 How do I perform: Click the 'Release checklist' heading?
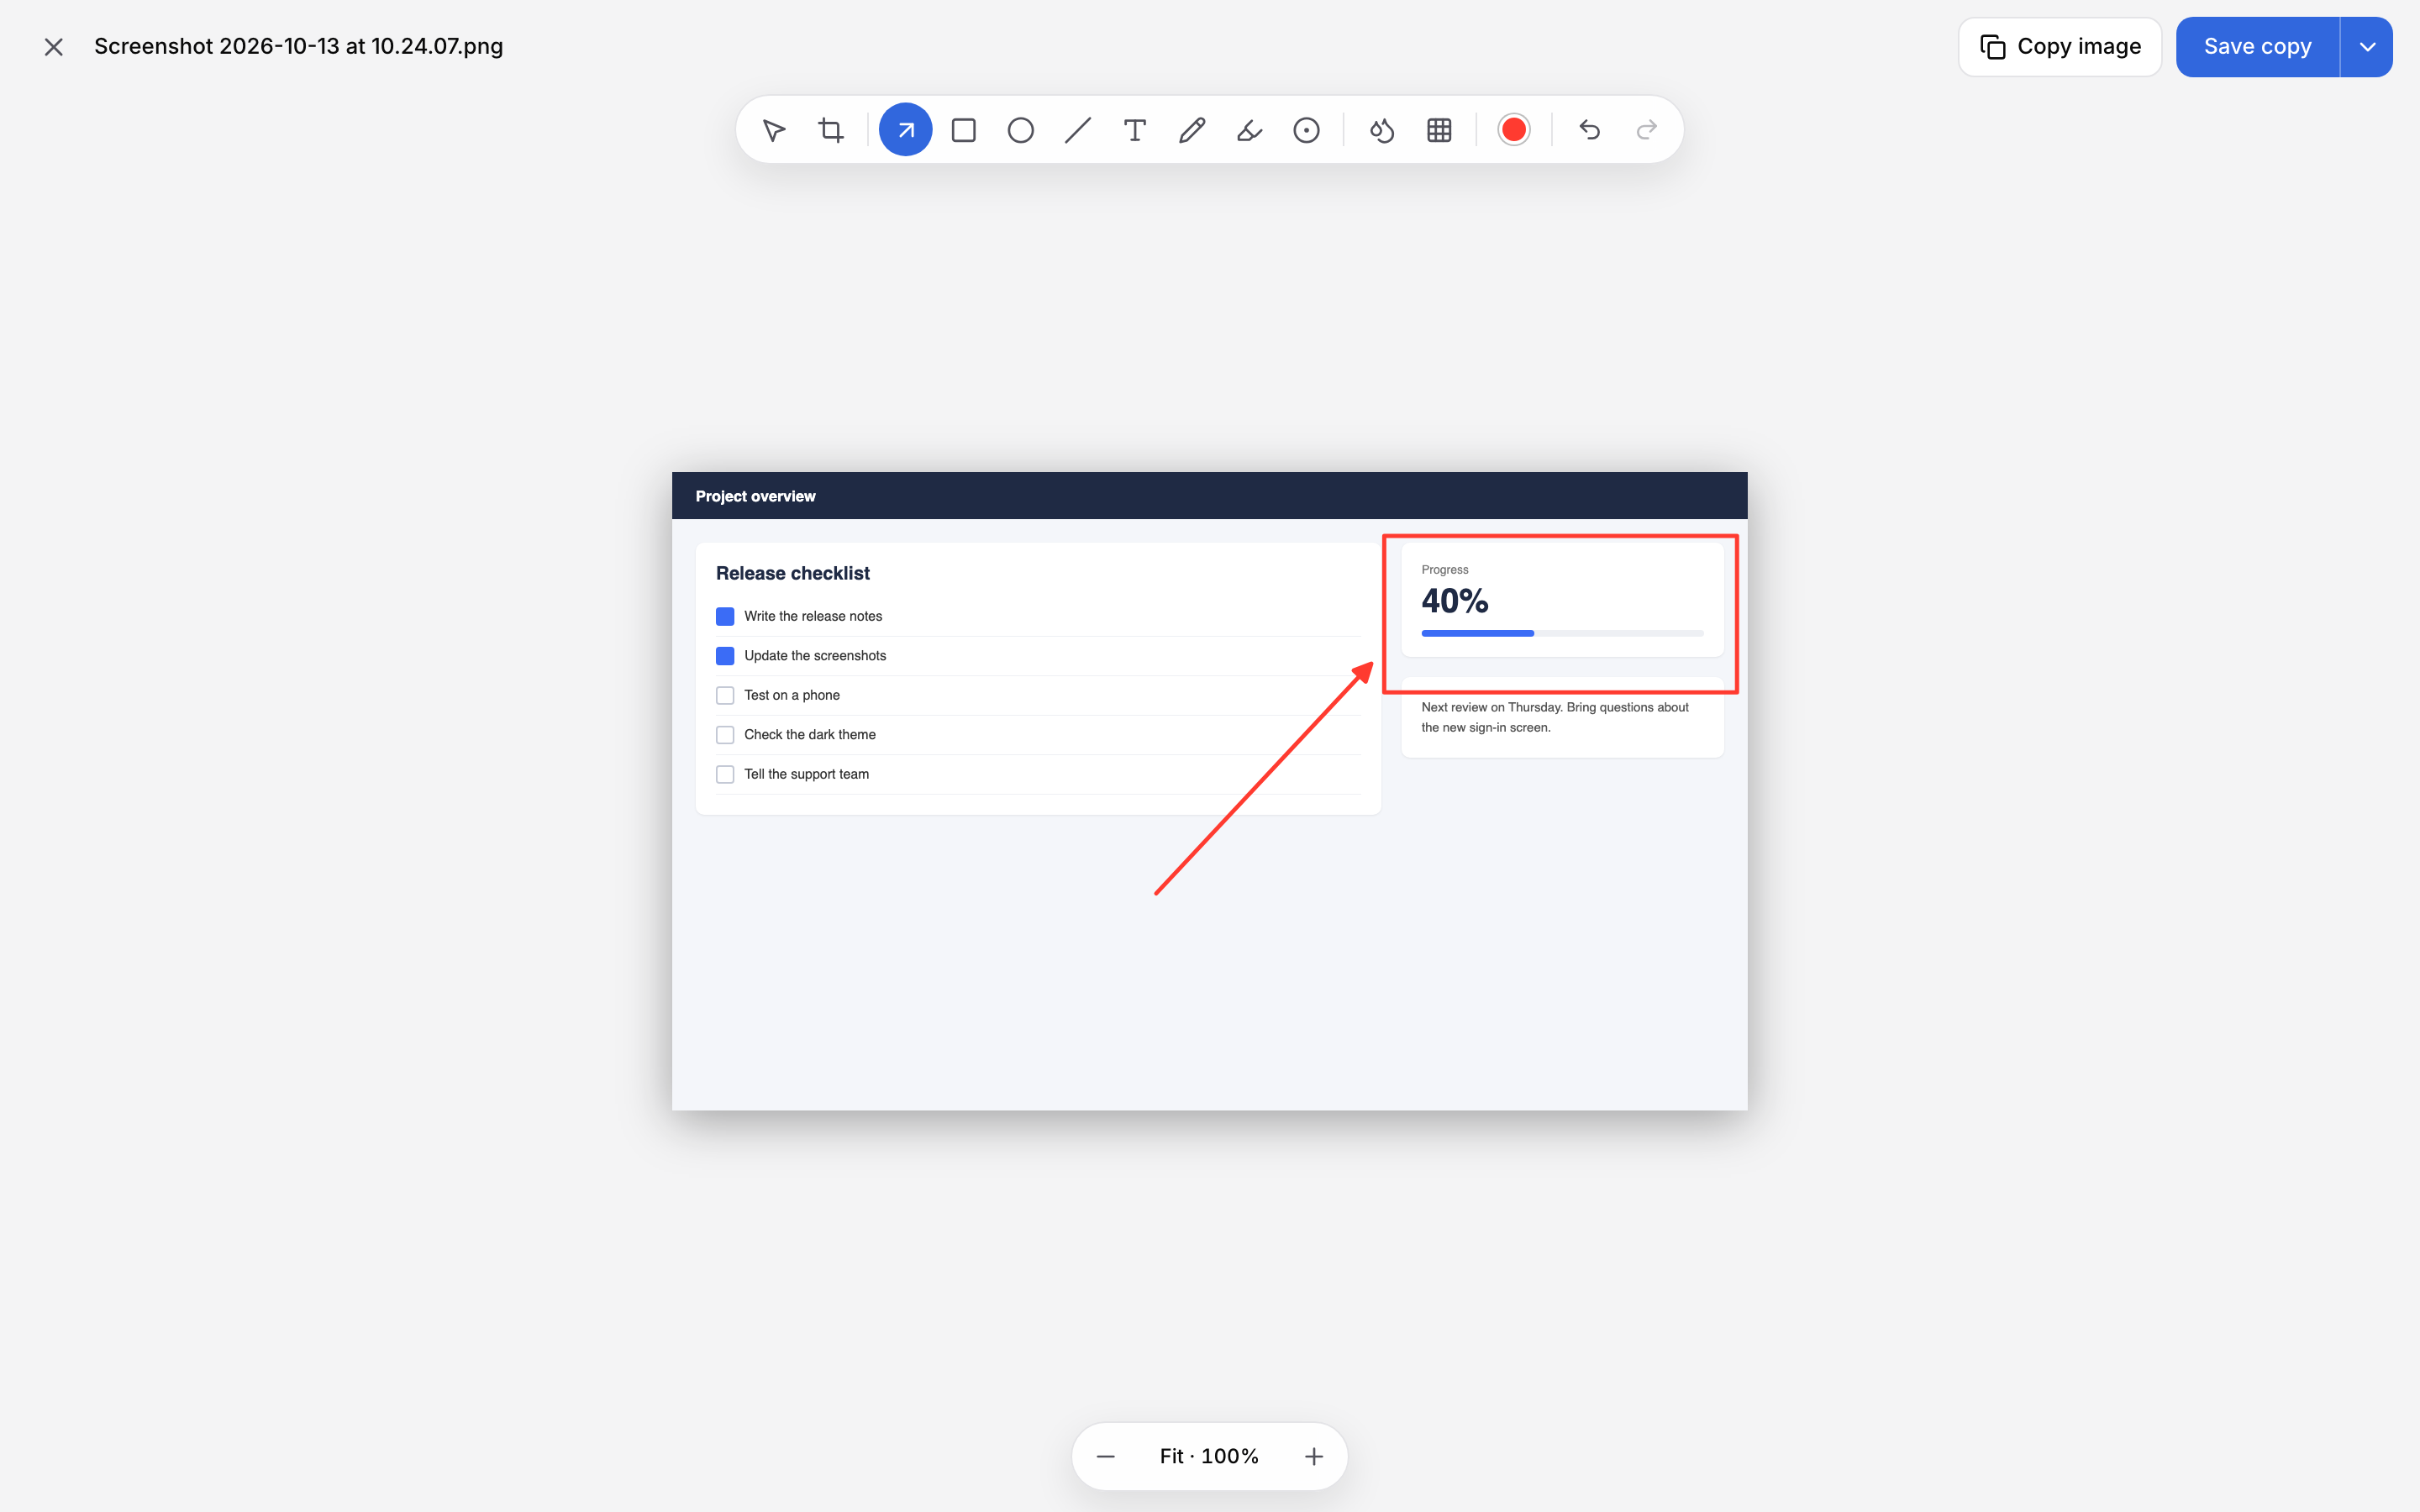pos(792,573)
